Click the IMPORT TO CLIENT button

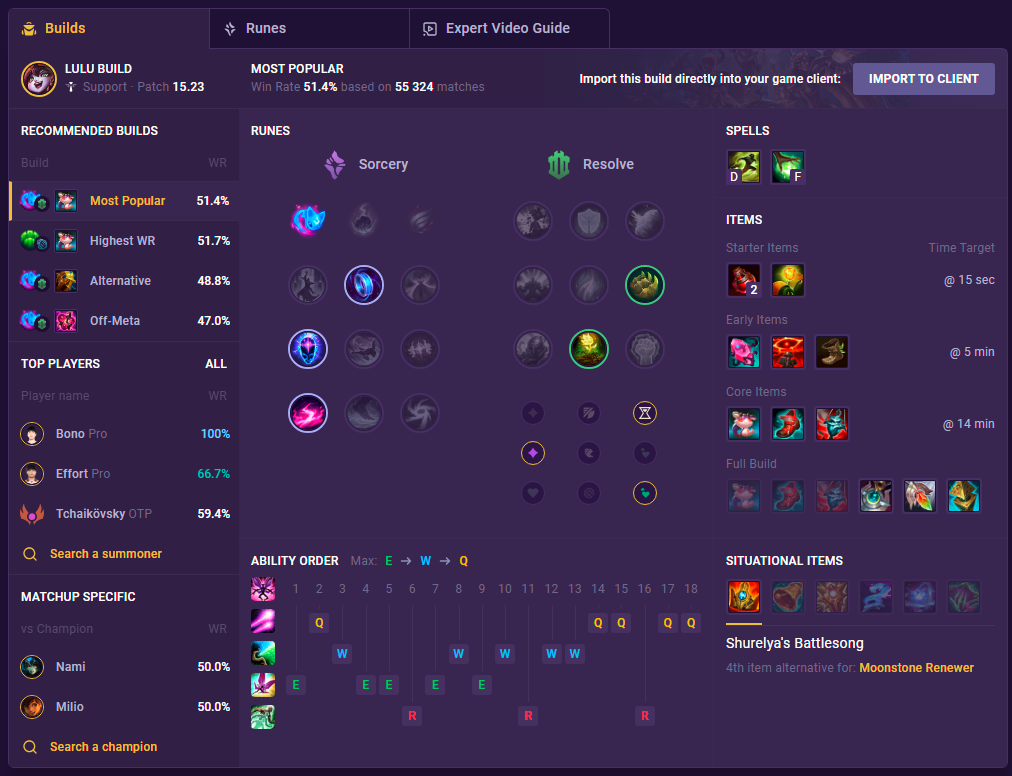[924, 79]
